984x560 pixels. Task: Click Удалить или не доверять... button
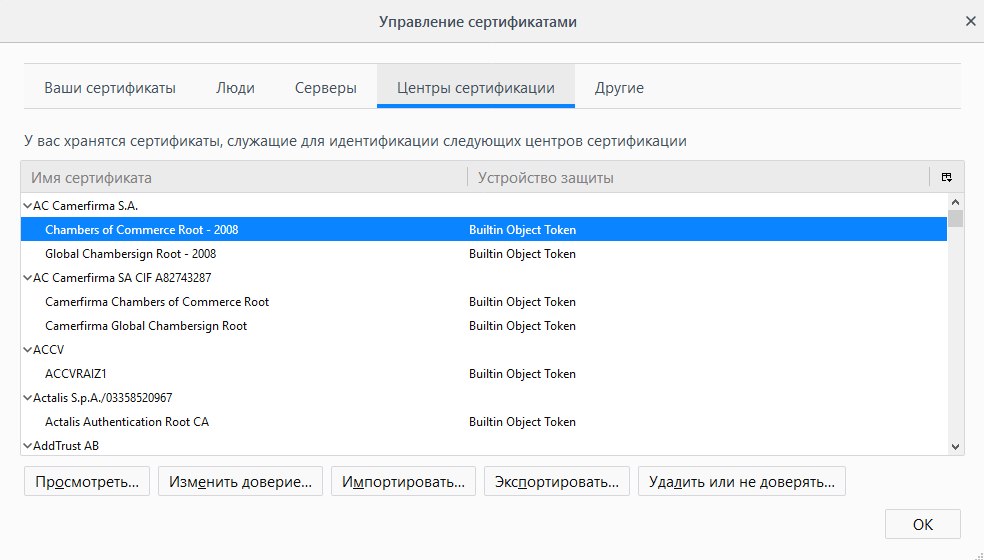tap(742, 482)
